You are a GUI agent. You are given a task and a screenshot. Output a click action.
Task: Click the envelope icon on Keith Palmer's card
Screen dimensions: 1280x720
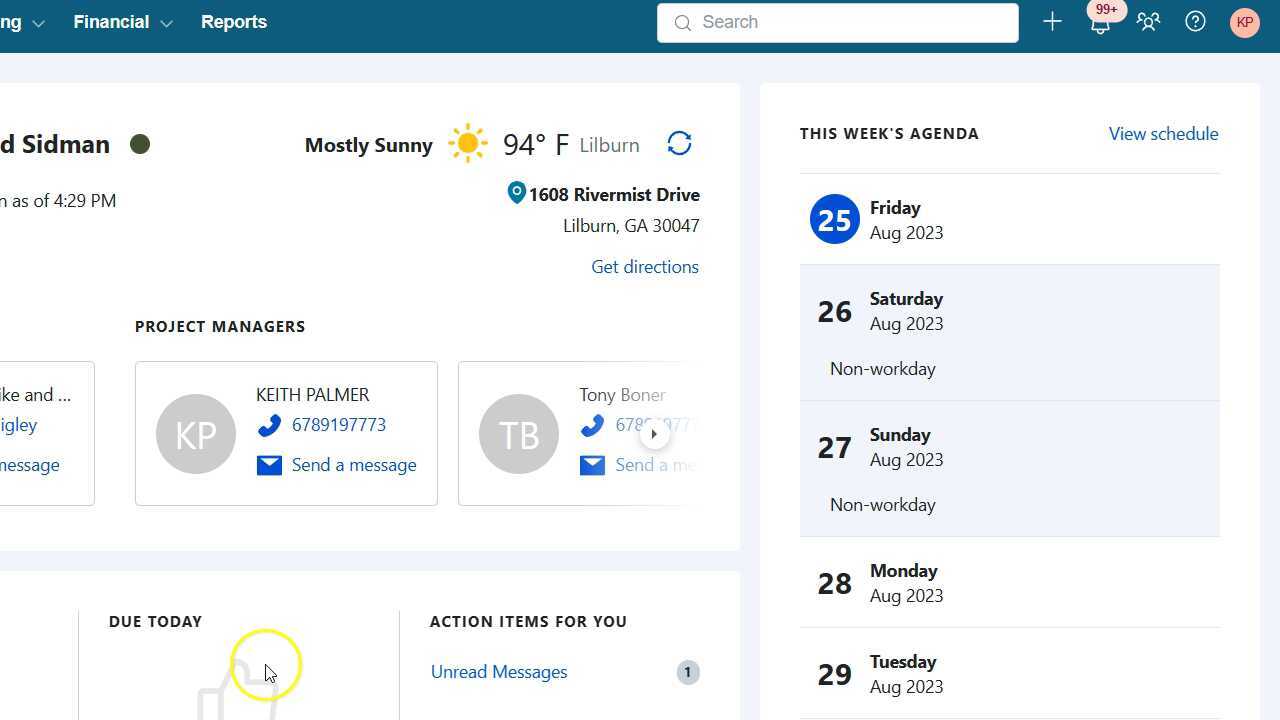[269, 465]
